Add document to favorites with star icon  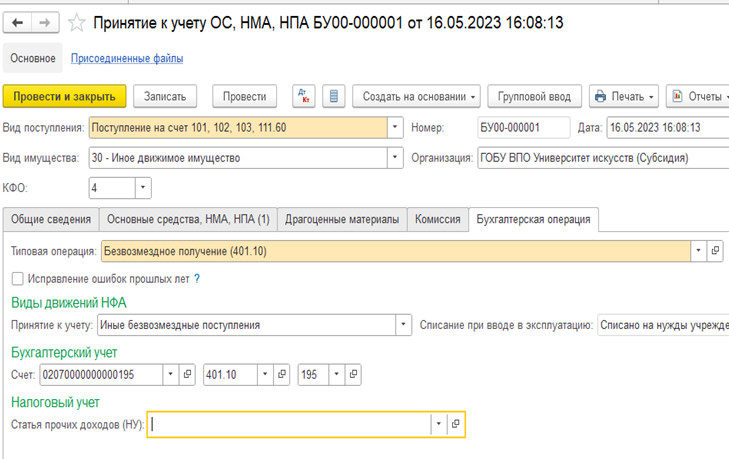[x=76, y=23]
